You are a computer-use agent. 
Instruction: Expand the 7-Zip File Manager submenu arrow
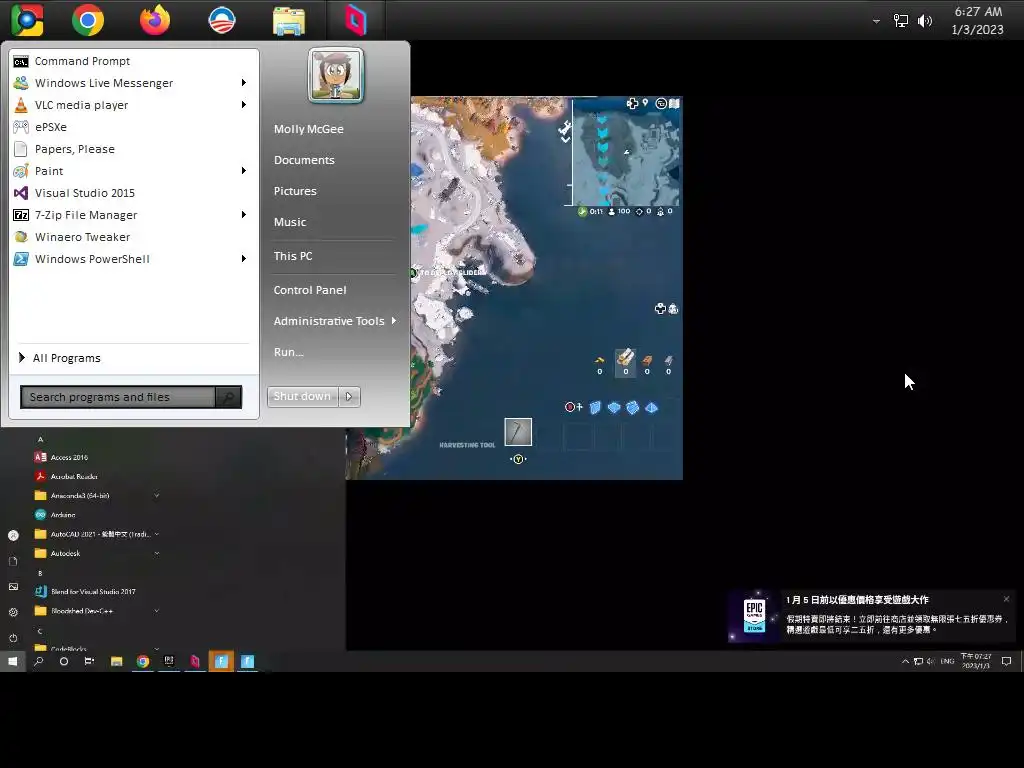coord(244,214)
